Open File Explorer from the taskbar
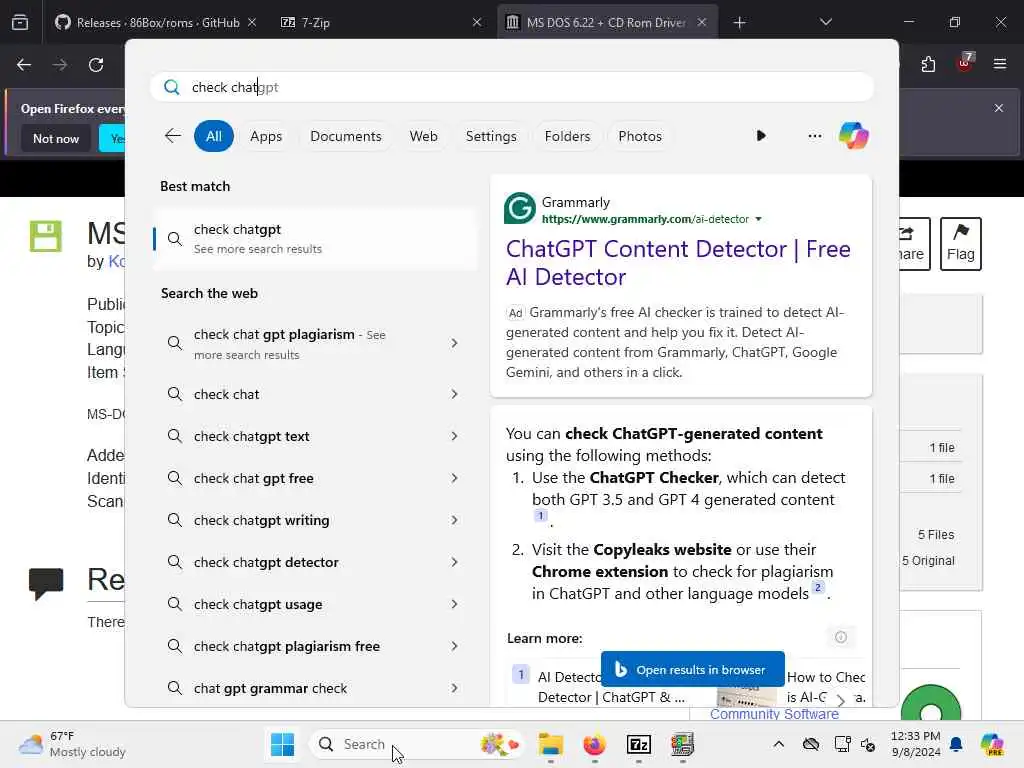The image size is (1024, 768). coord(551,744)
